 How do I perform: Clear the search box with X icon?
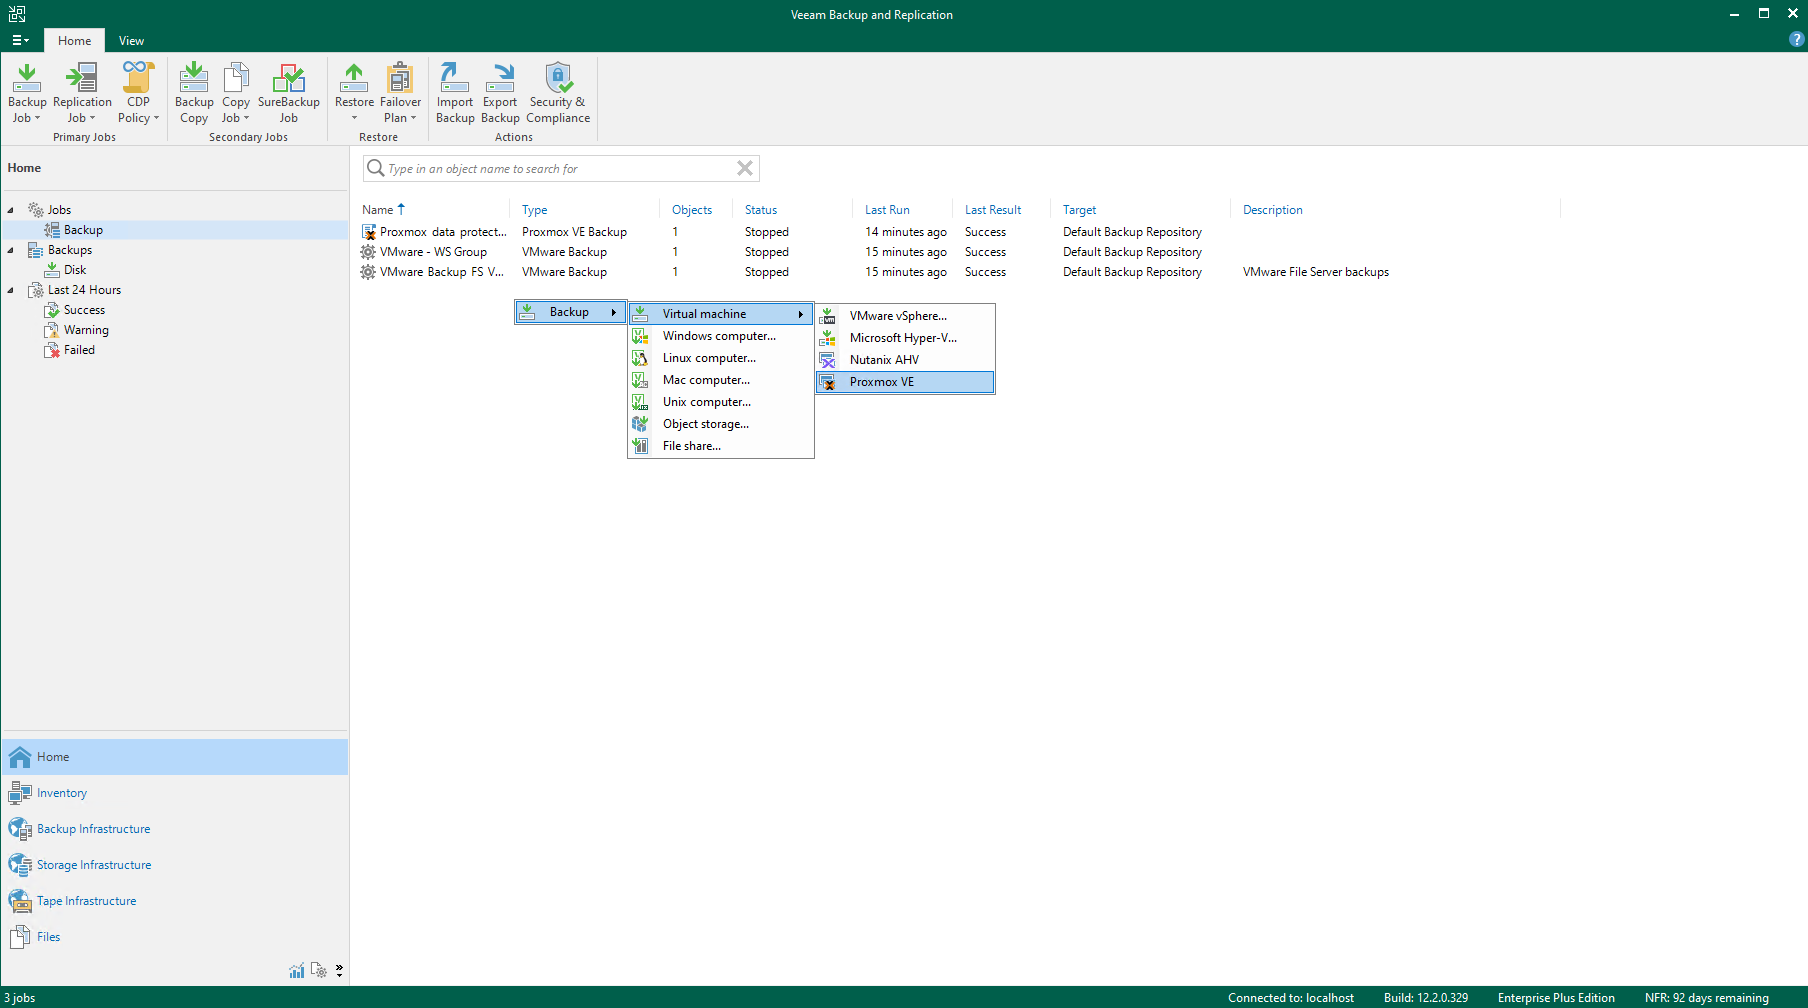click(744, 168)
